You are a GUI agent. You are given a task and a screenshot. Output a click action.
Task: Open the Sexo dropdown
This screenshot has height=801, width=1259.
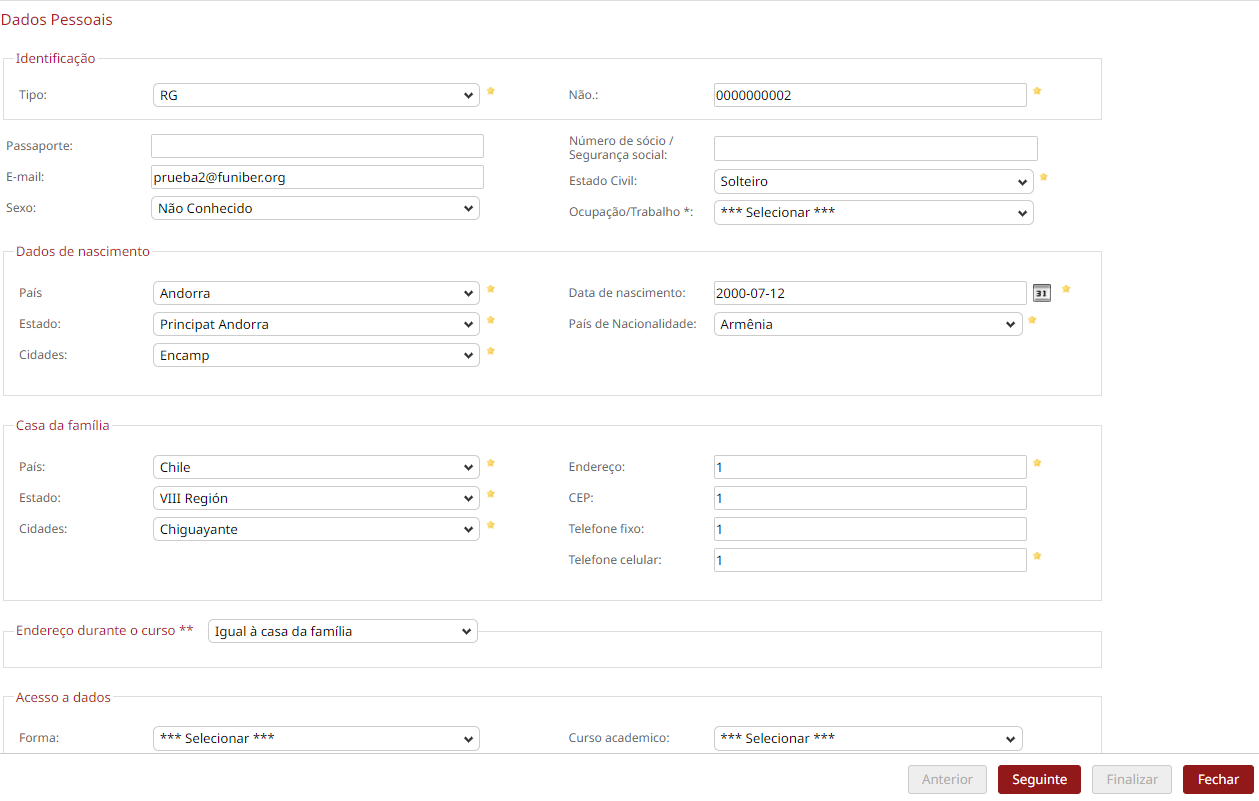tap(315, 208)
